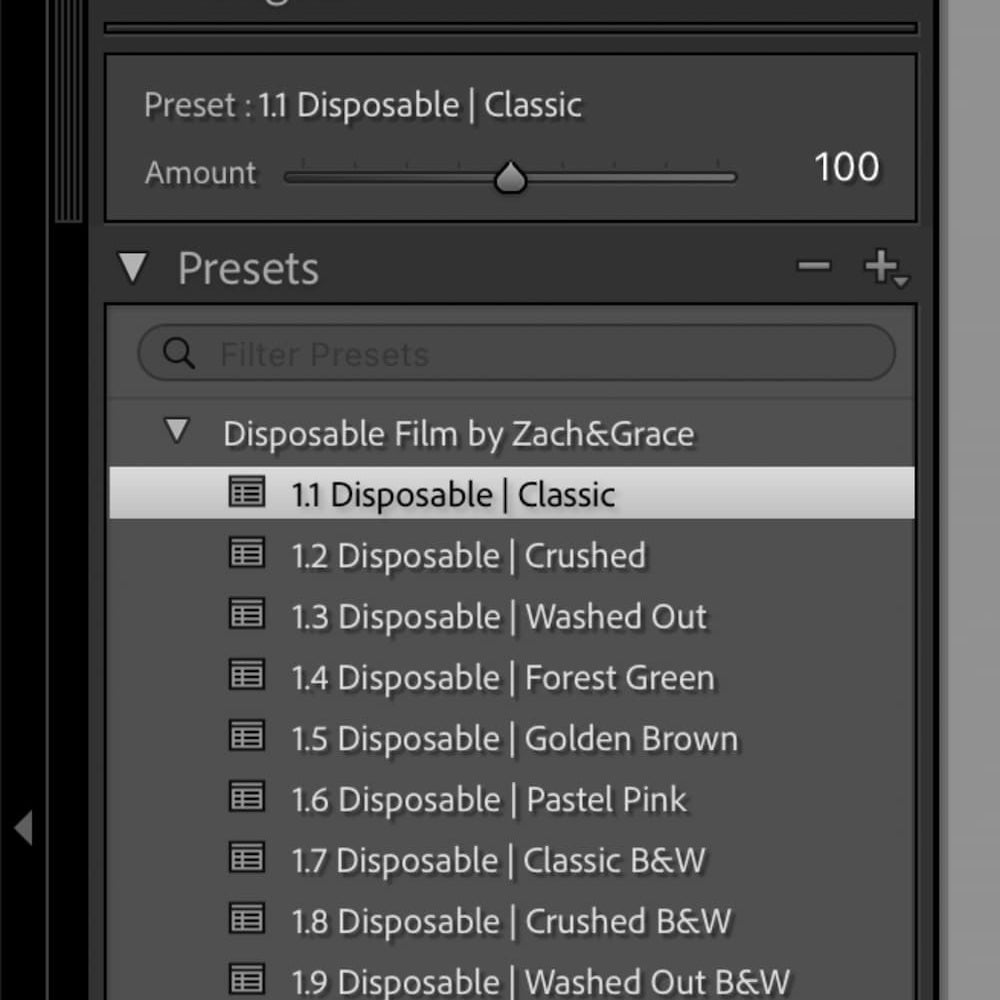Screen dimensions: 1000x1000
Task: Click the Amount value 100
Action: click(x=846, y=168)
